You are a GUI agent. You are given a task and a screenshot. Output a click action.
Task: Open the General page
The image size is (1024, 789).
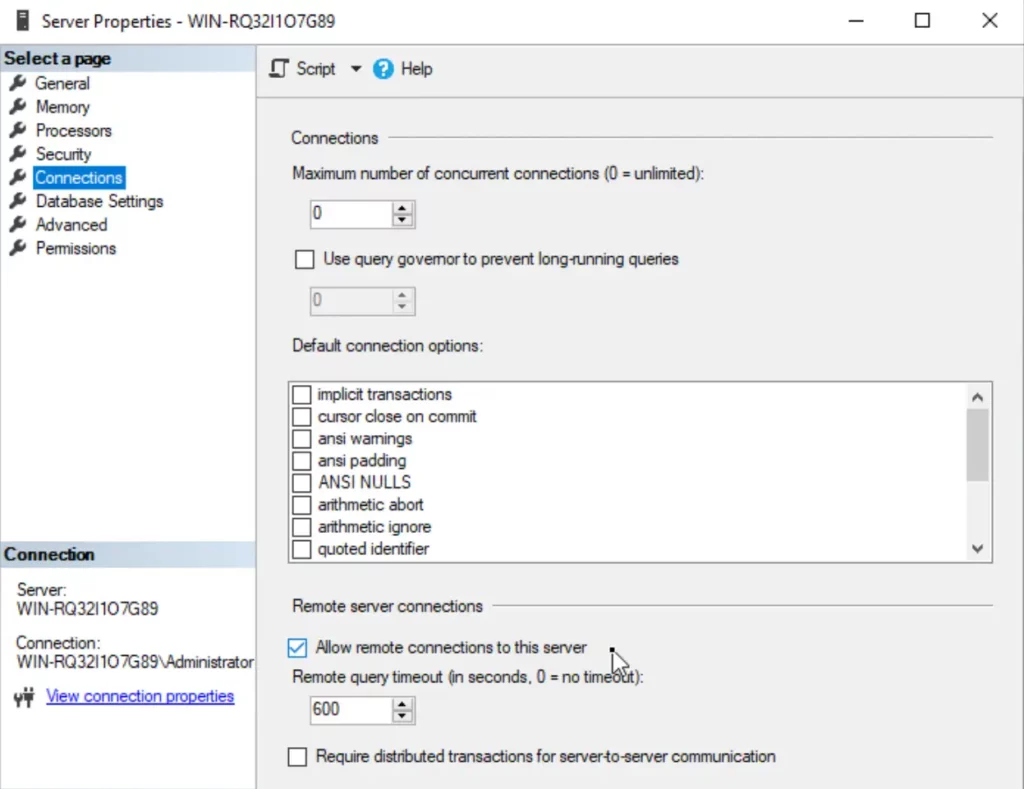click(x=62, y=83)
